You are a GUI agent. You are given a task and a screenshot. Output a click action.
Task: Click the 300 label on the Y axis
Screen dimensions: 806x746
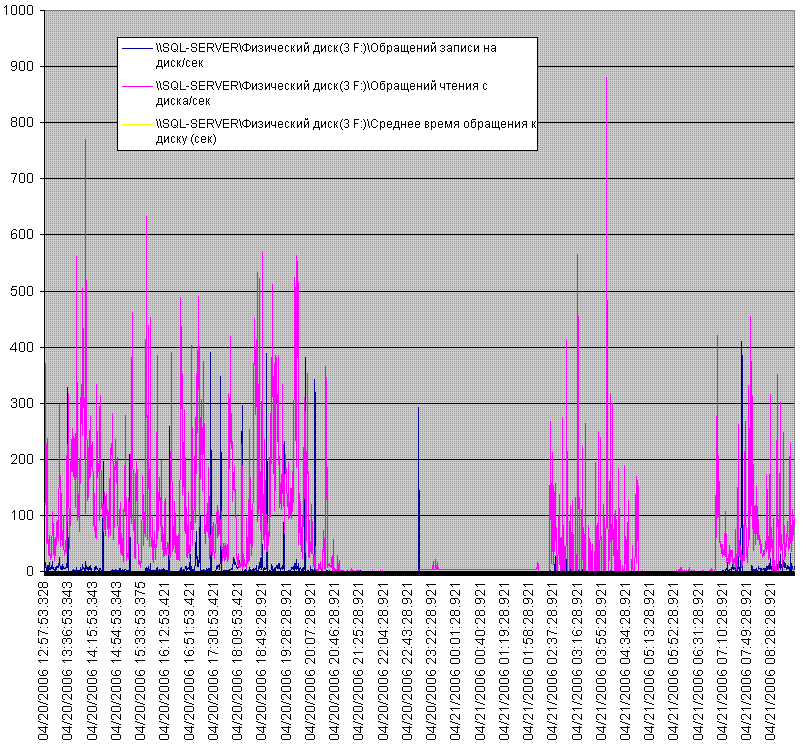click(x=24, y=404)
